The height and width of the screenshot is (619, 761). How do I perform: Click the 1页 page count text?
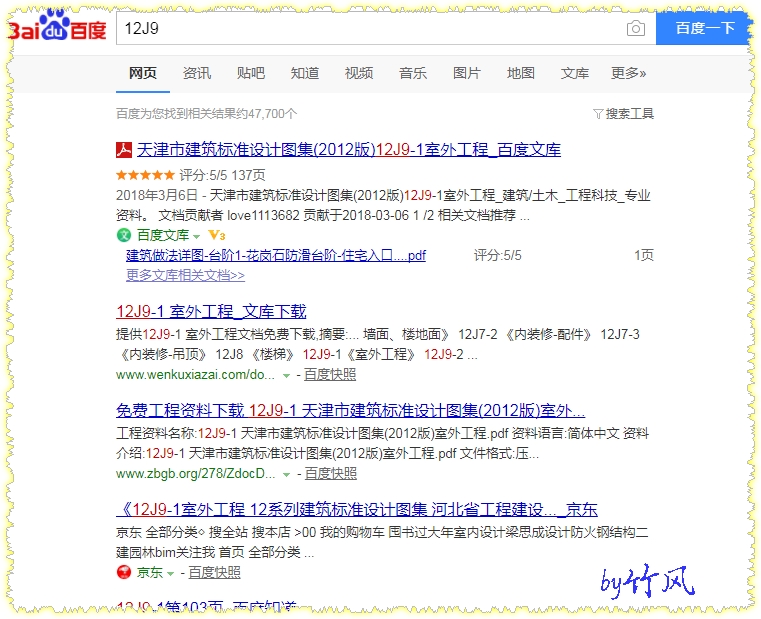[644, 255]
